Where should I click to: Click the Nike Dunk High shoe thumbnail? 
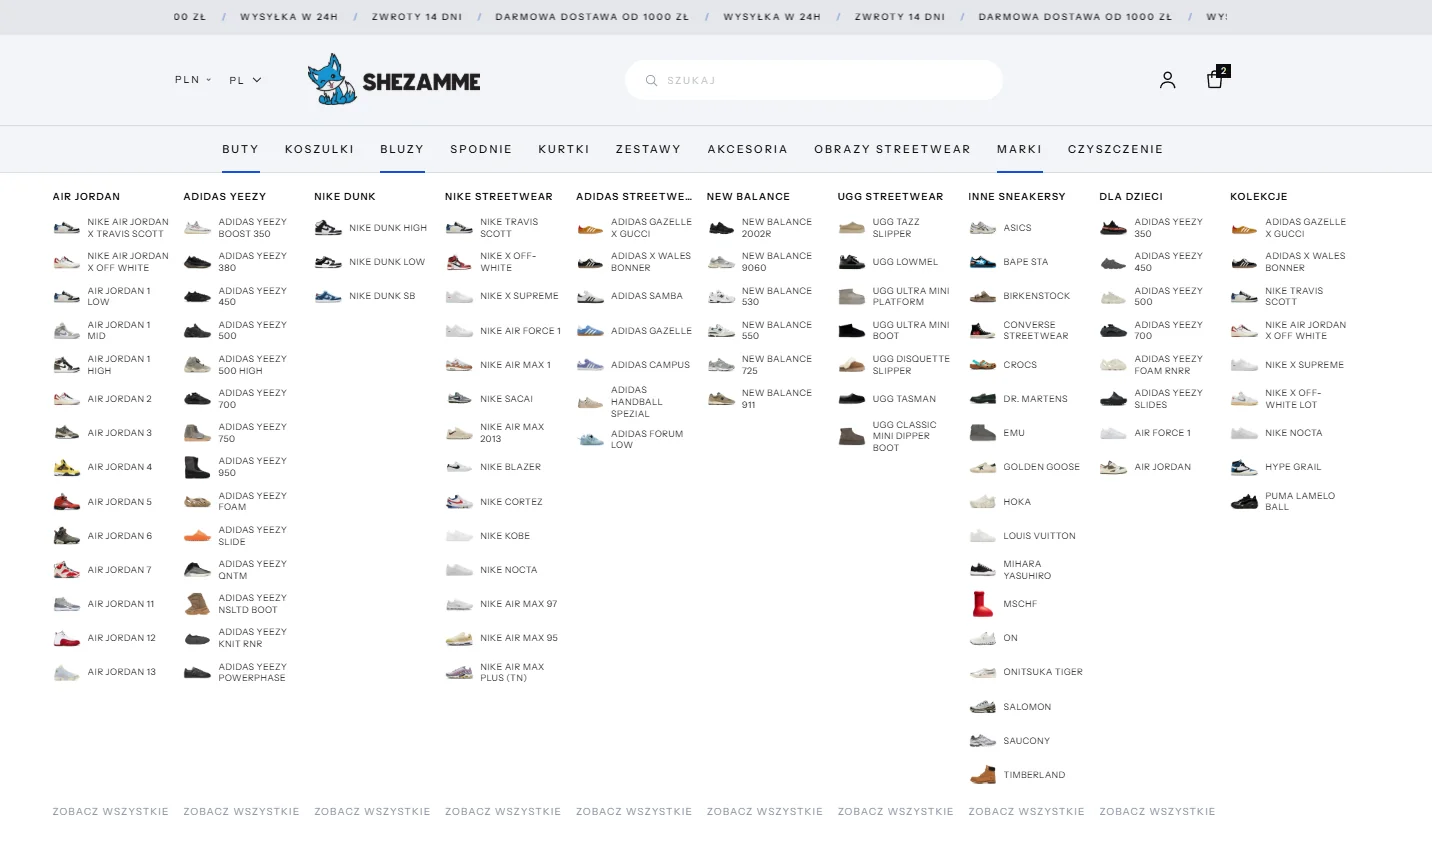tap(328, 228)
